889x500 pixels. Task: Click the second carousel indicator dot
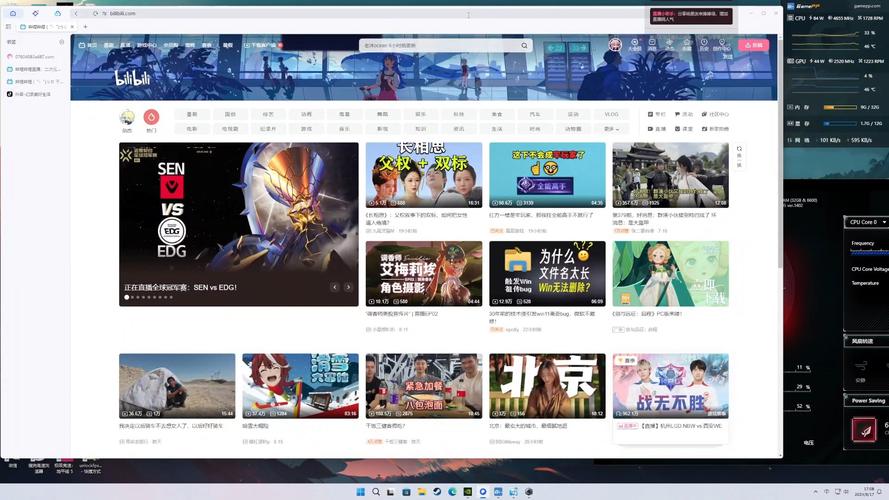(x=132, y=297)
